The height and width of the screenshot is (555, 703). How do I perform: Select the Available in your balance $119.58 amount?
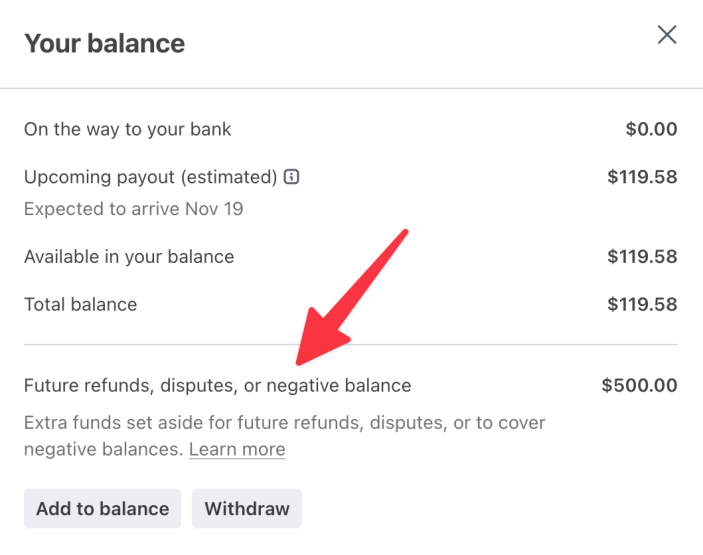pyautogui.click(x=642, y=257)
